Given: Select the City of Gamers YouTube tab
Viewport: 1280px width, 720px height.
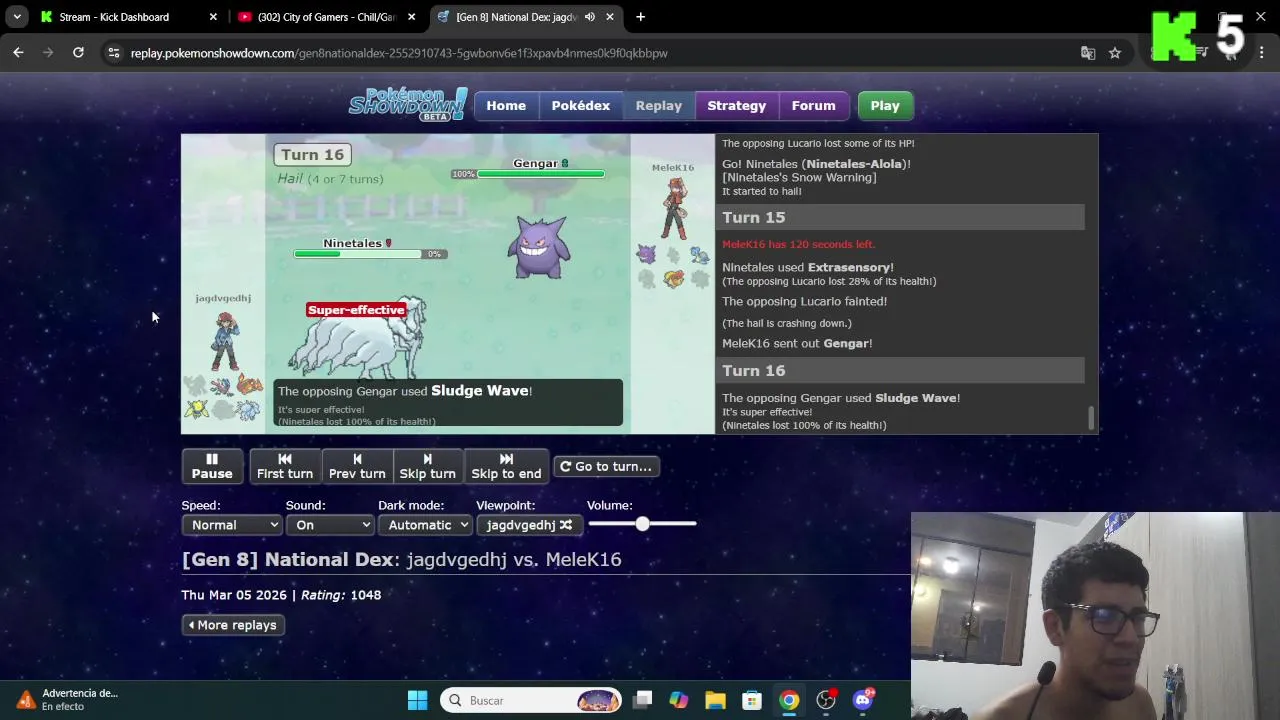Looking at the screenshot, I should point(326,17).
